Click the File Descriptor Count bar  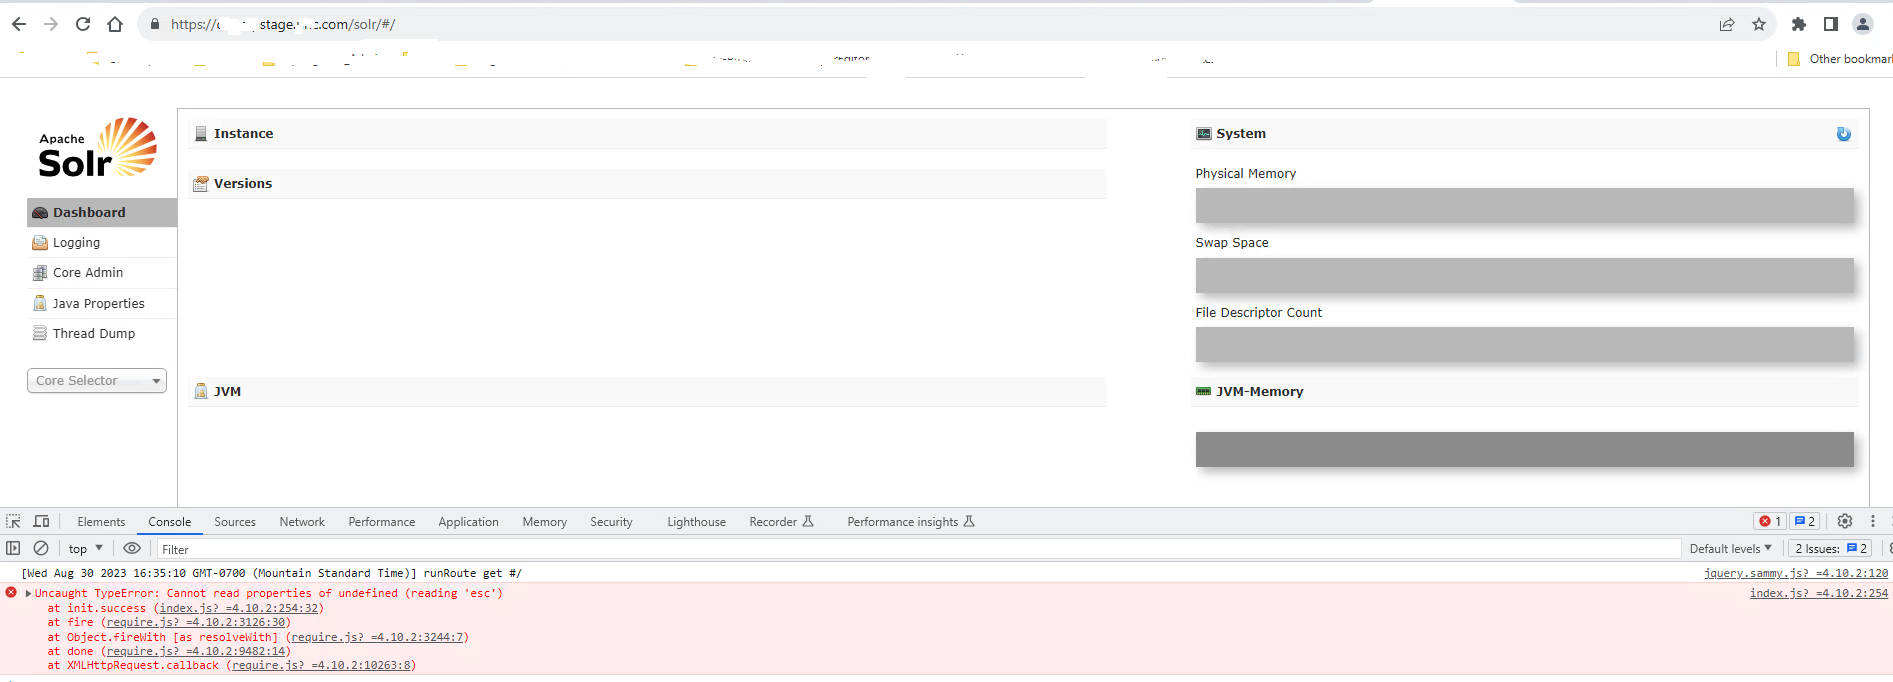point(1524,344)
